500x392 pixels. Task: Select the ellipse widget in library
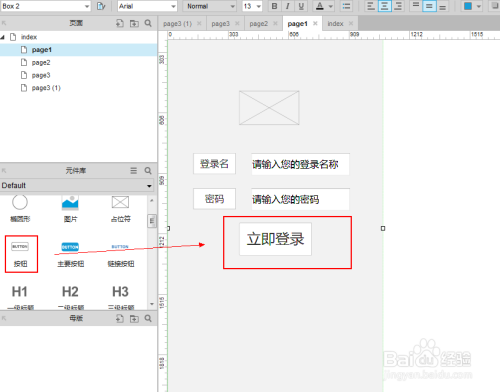(20, 209)
